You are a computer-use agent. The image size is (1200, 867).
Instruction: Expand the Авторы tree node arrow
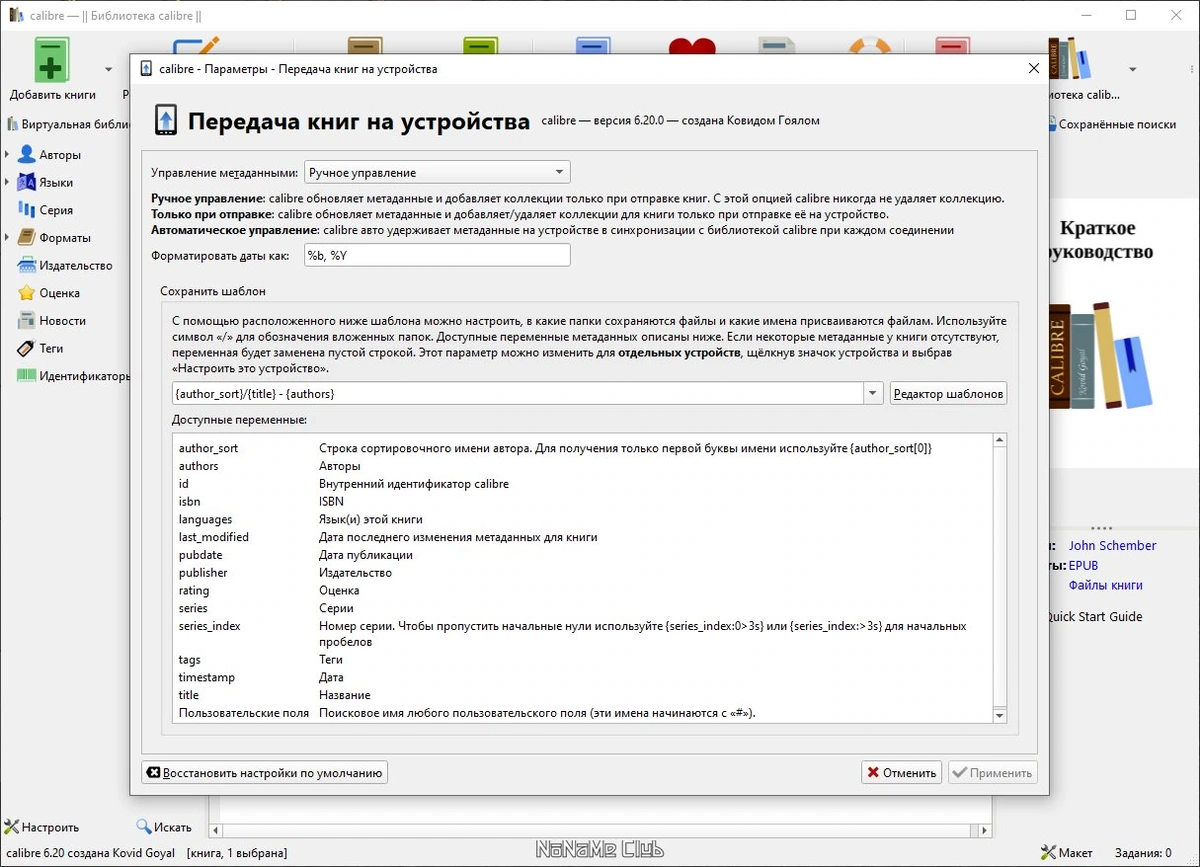pos(8,155)
